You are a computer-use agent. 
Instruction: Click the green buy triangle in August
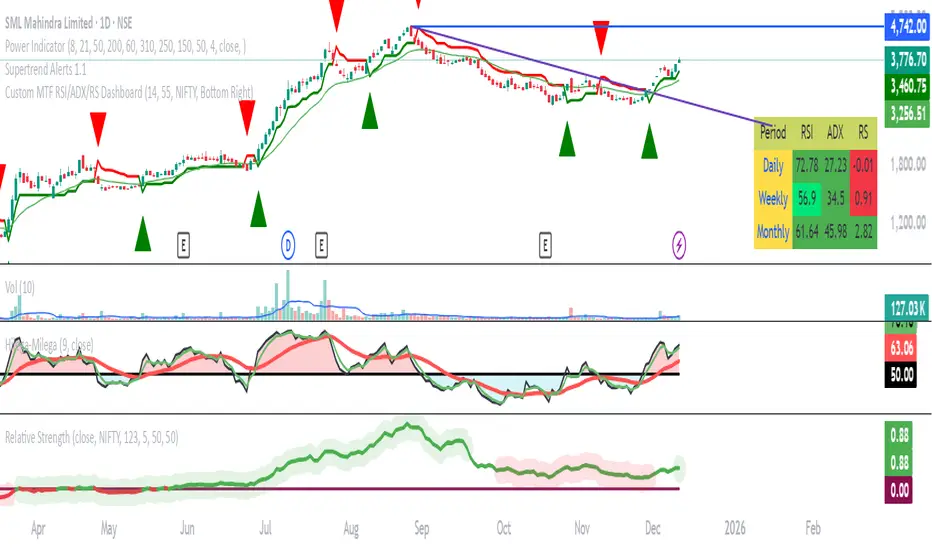pyautogui.click(x=370, y=111)
